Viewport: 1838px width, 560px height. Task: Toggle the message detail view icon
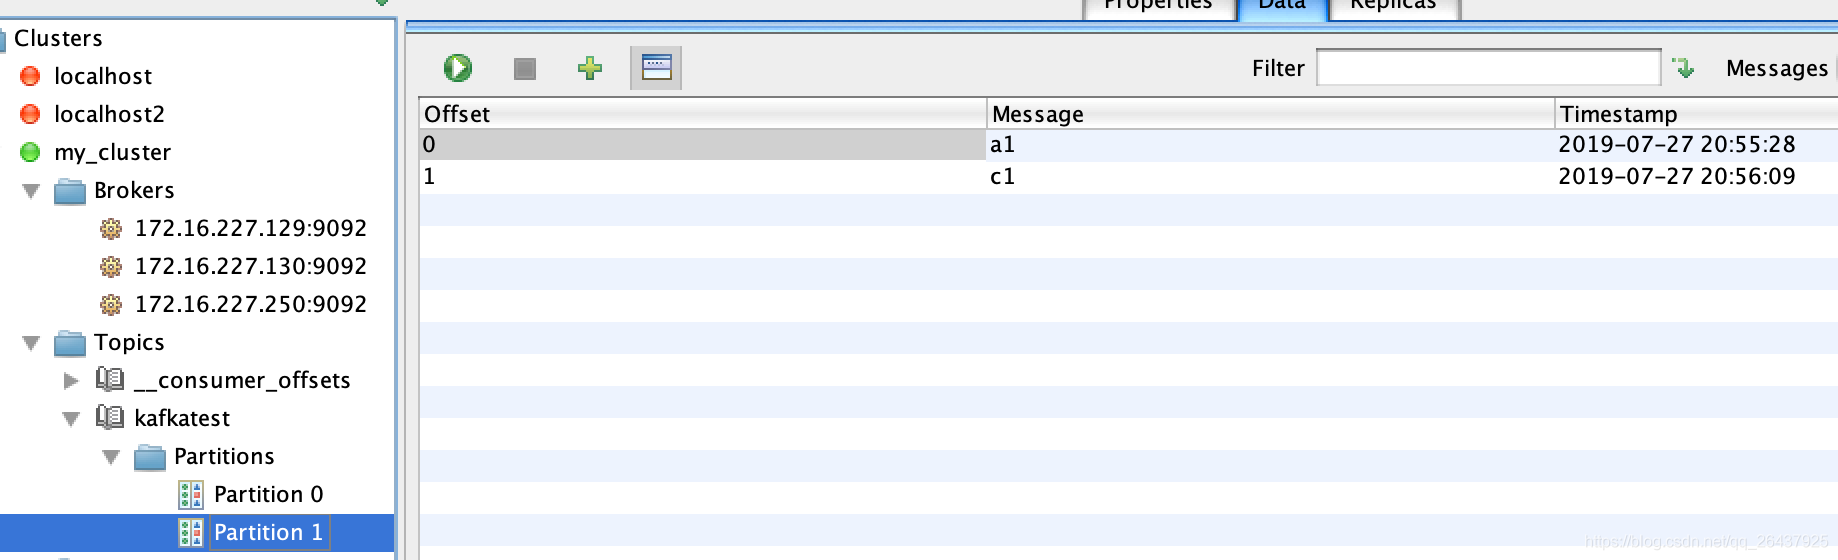[656, 68]
